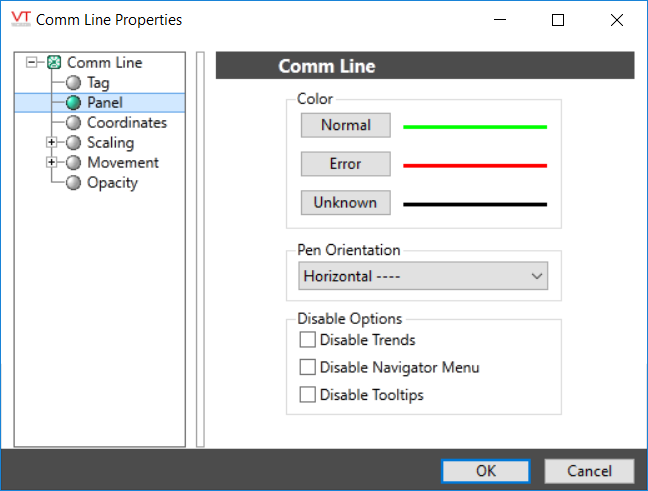
Task: Click the gray ball icon beside Tag
Action: coord(74,83)
